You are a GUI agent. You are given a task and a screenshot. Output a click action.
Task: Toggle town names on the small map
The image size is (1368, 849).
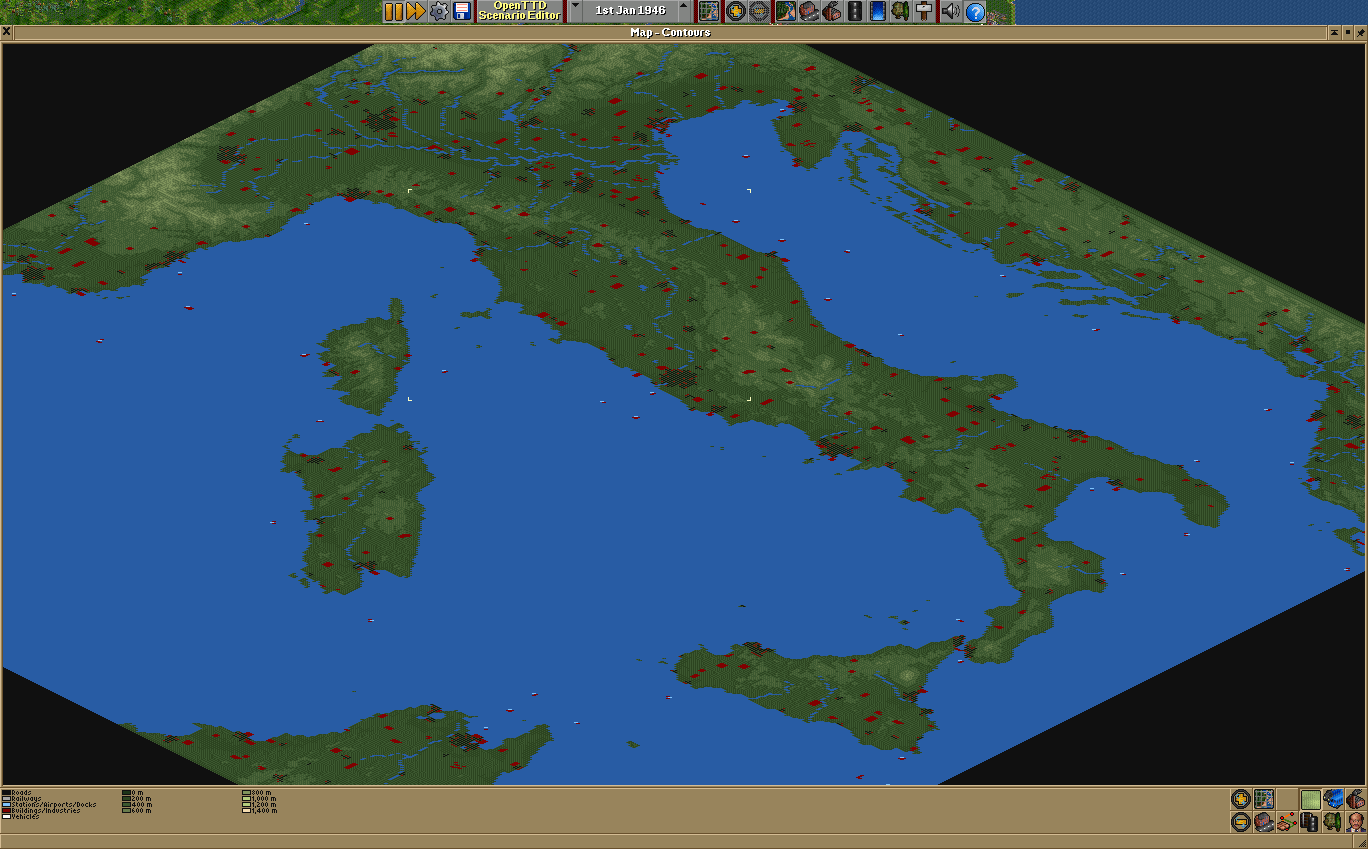point(1264,822)
